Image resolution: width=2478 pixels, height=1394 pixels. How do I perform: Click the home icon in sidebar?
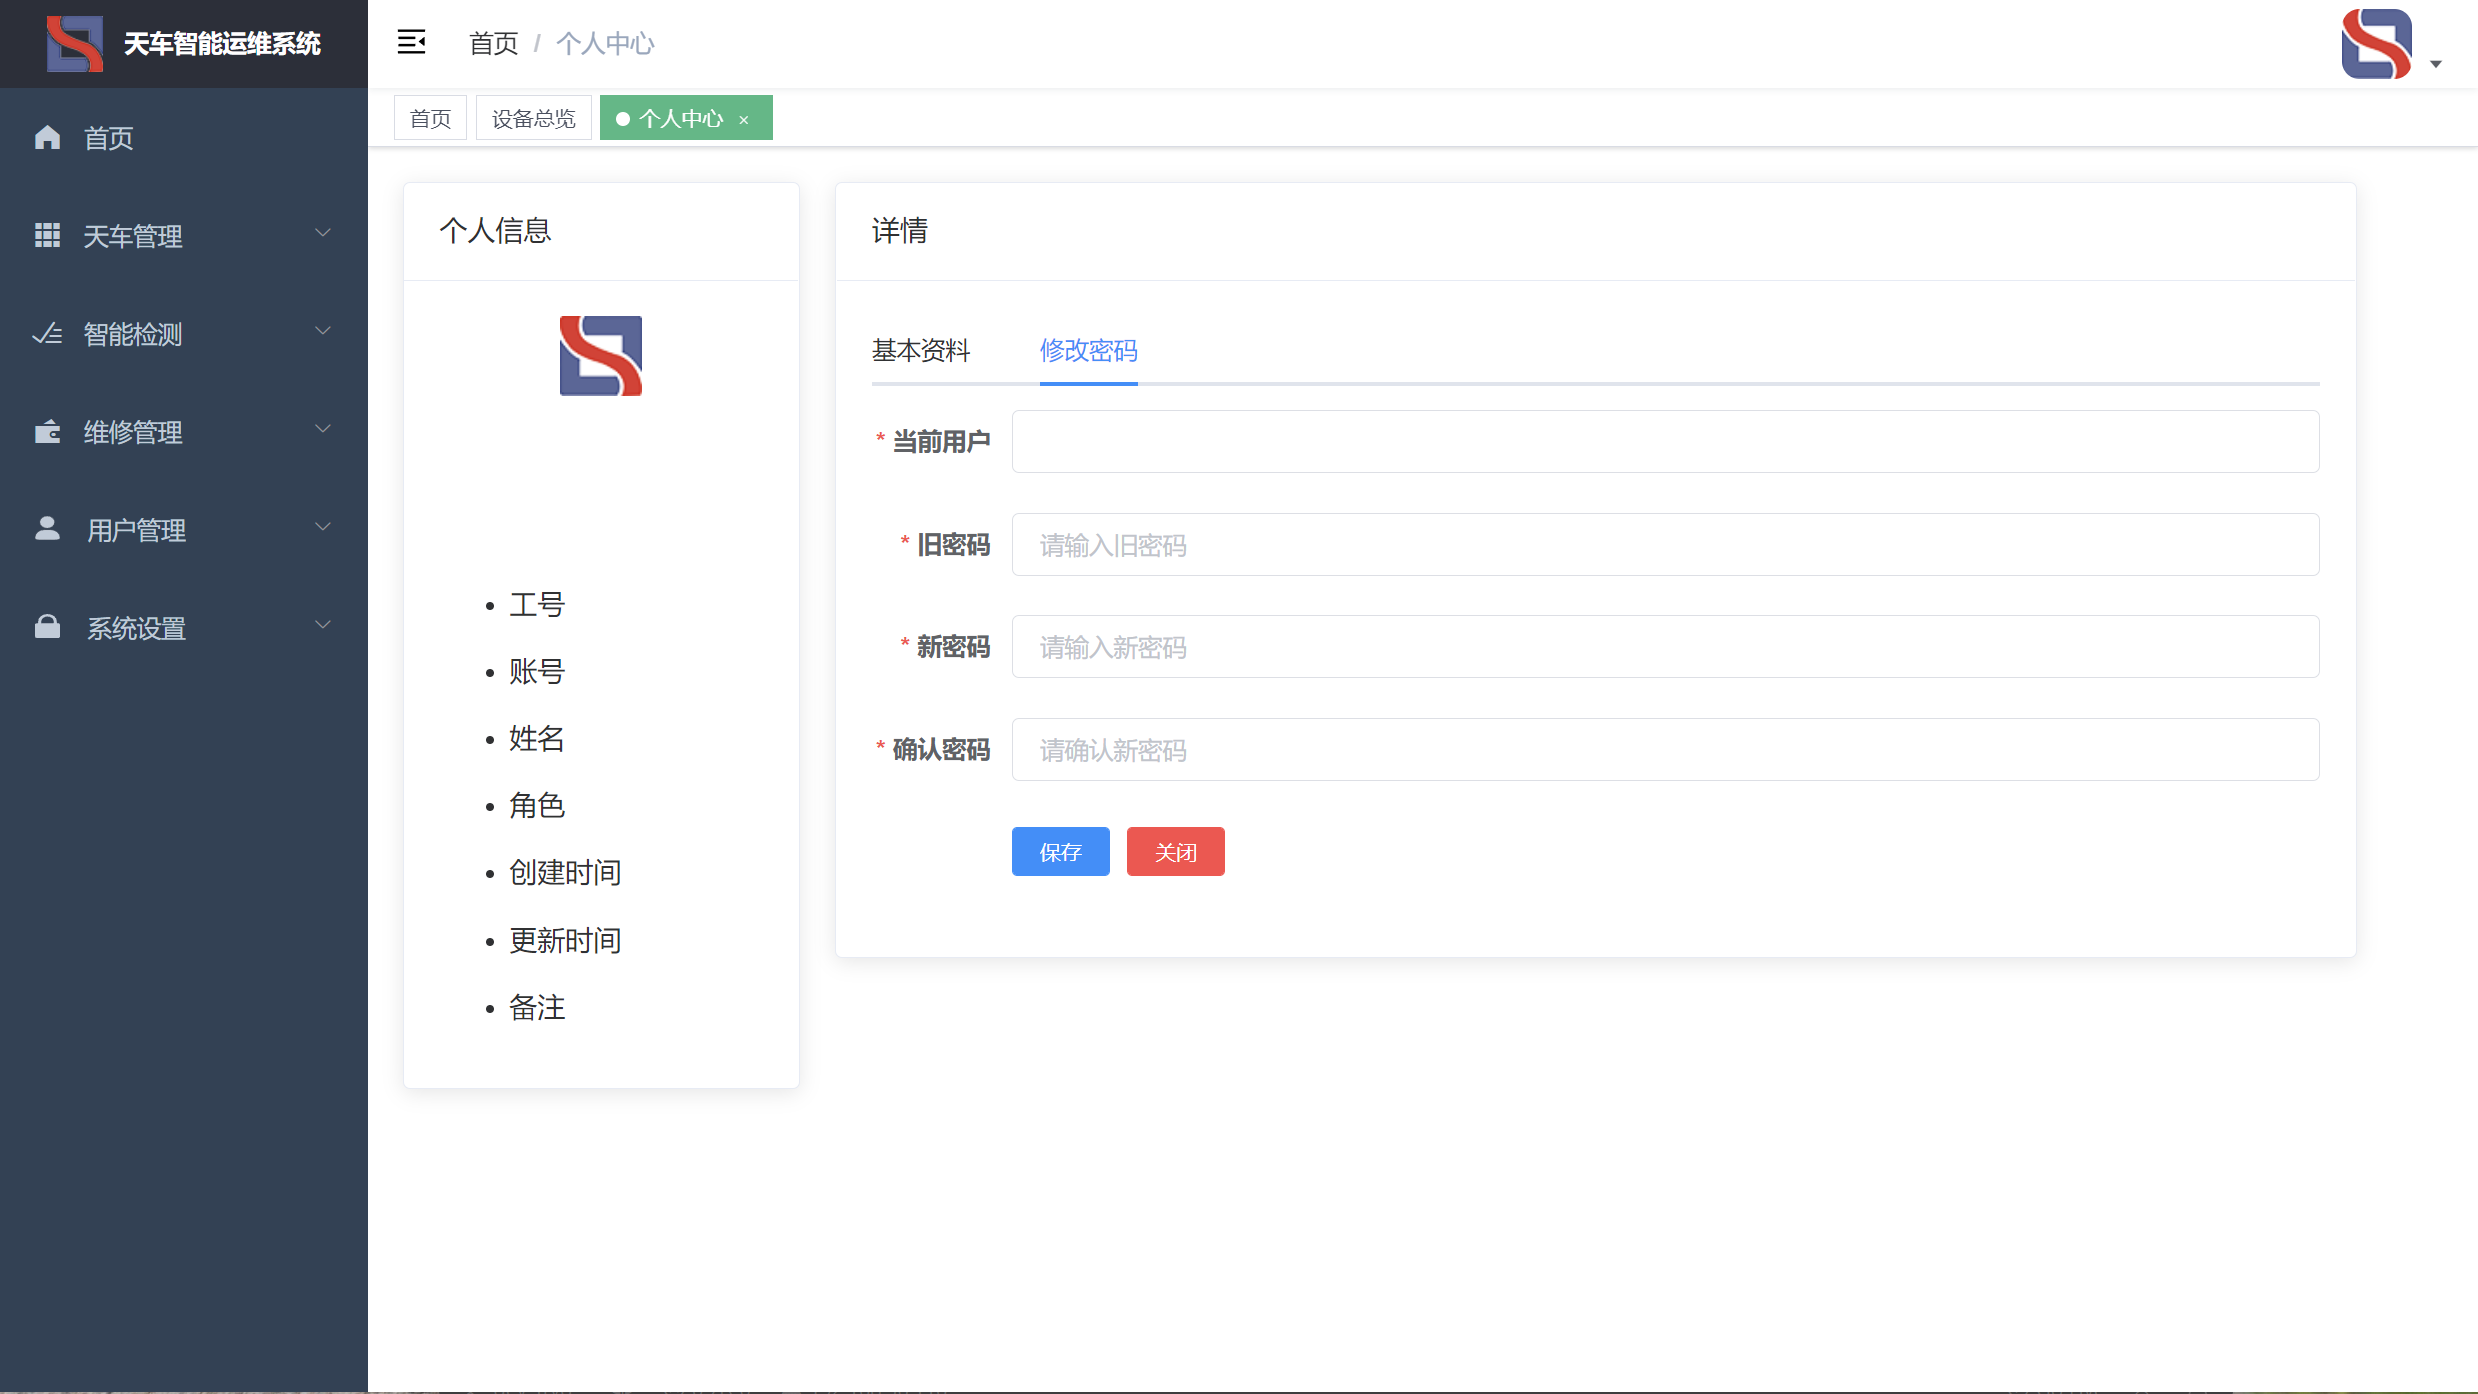pyautogui.click(x=47, y=138)
